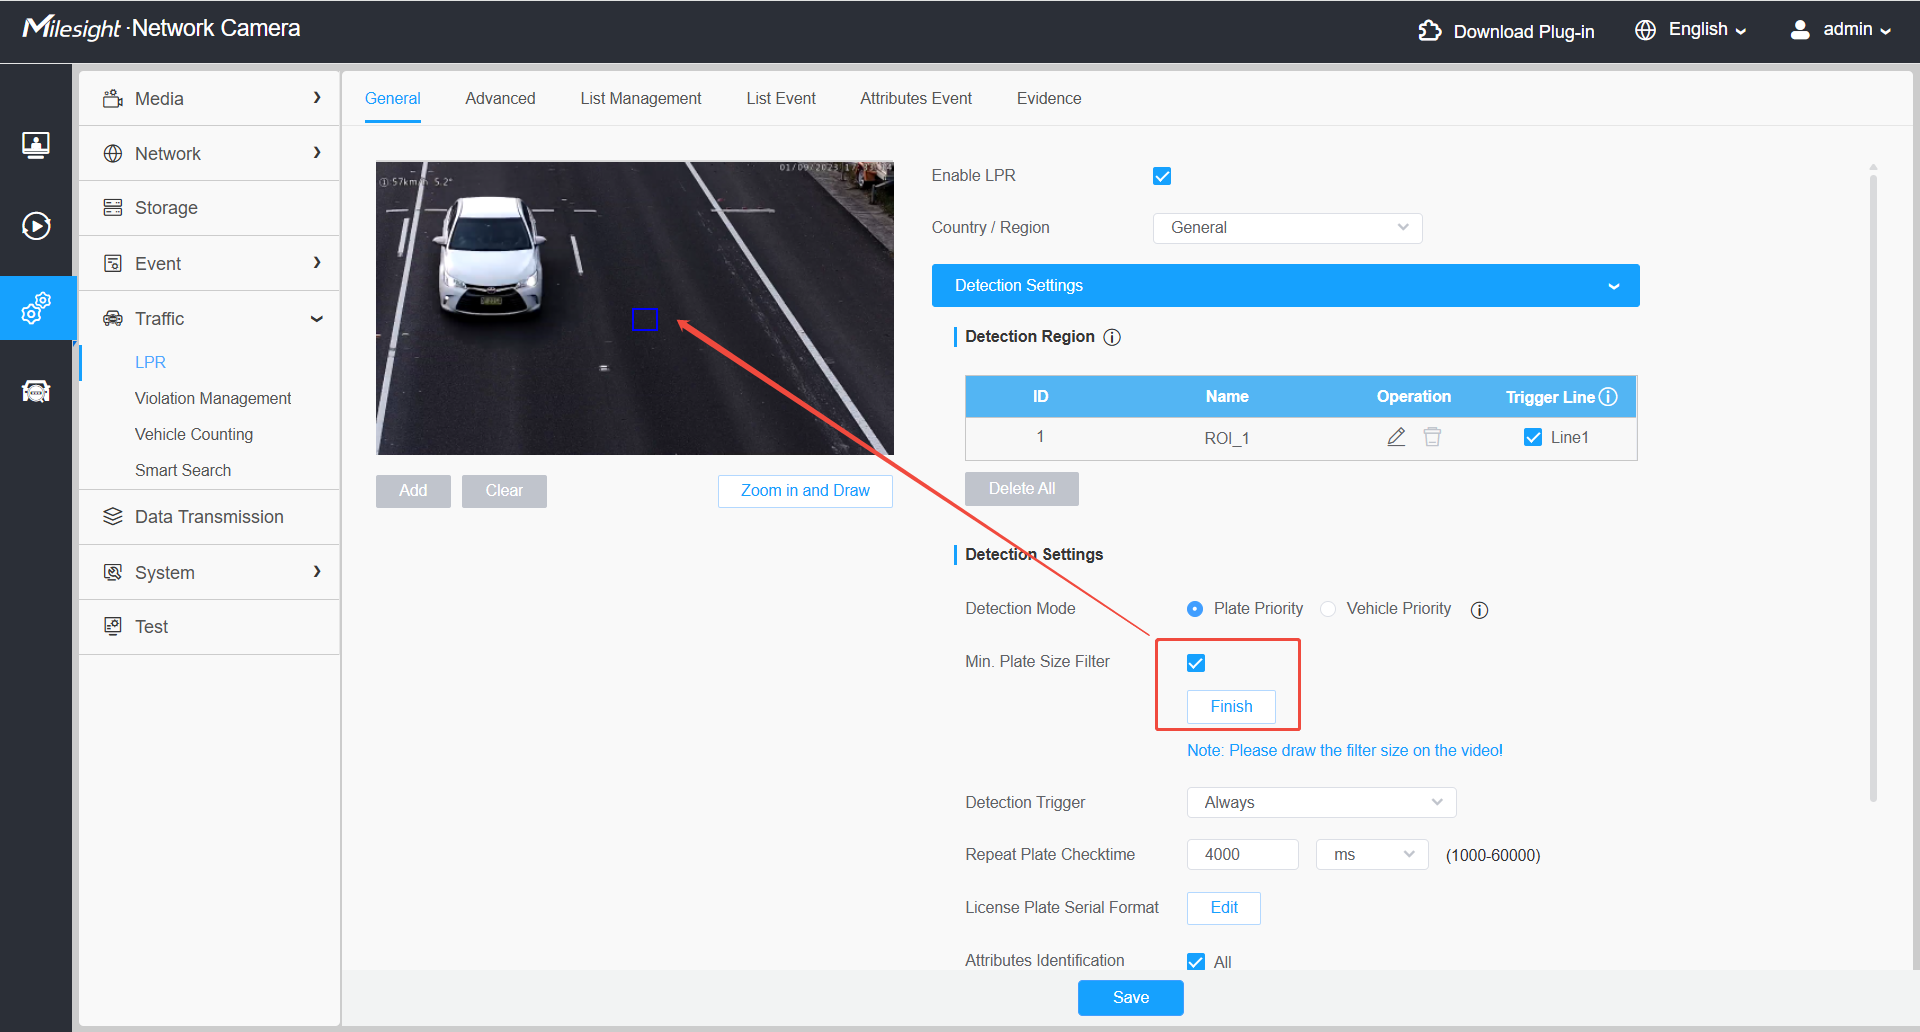Uncheck the Min. Plate Size Filter checkbox
Image resolution: width=1920 pixels, height=1032 pixels.
[1196, 663]
